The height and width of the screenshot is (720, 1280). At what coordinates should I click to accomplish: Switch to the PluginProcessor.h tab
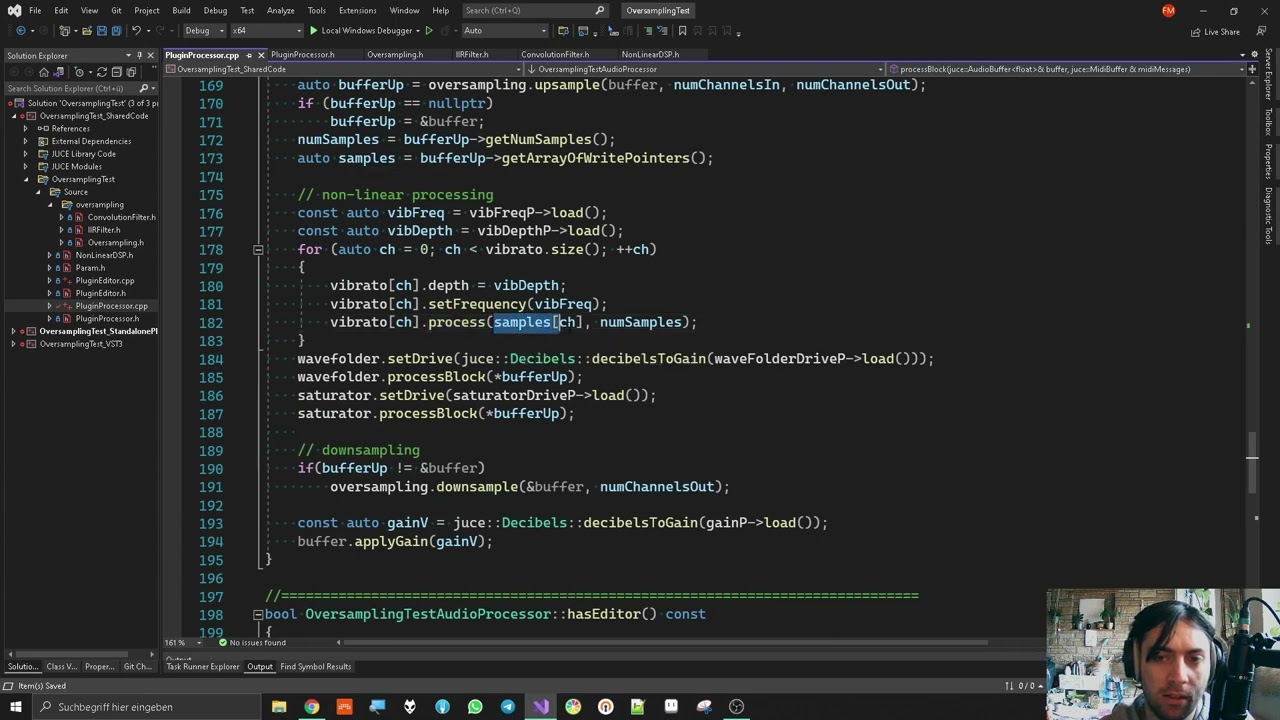302,55
